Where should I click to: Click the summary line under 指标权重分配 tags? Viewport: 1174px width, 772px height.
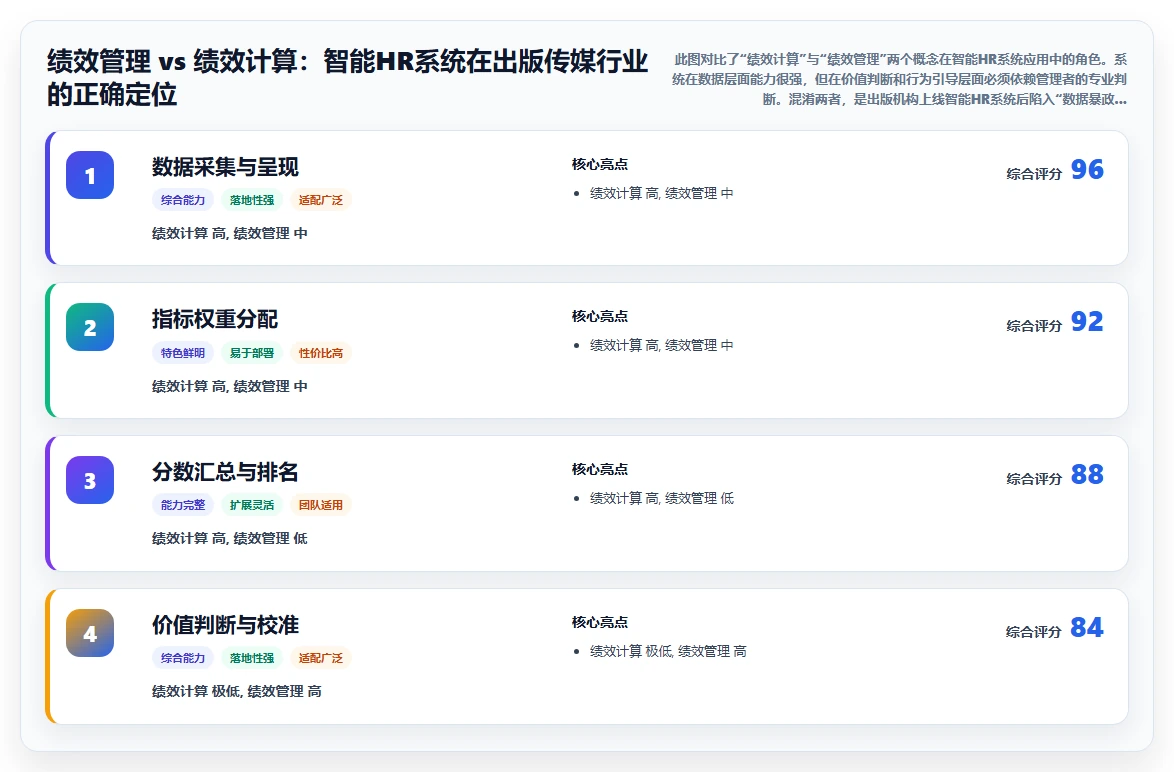(x=230, y=386)
